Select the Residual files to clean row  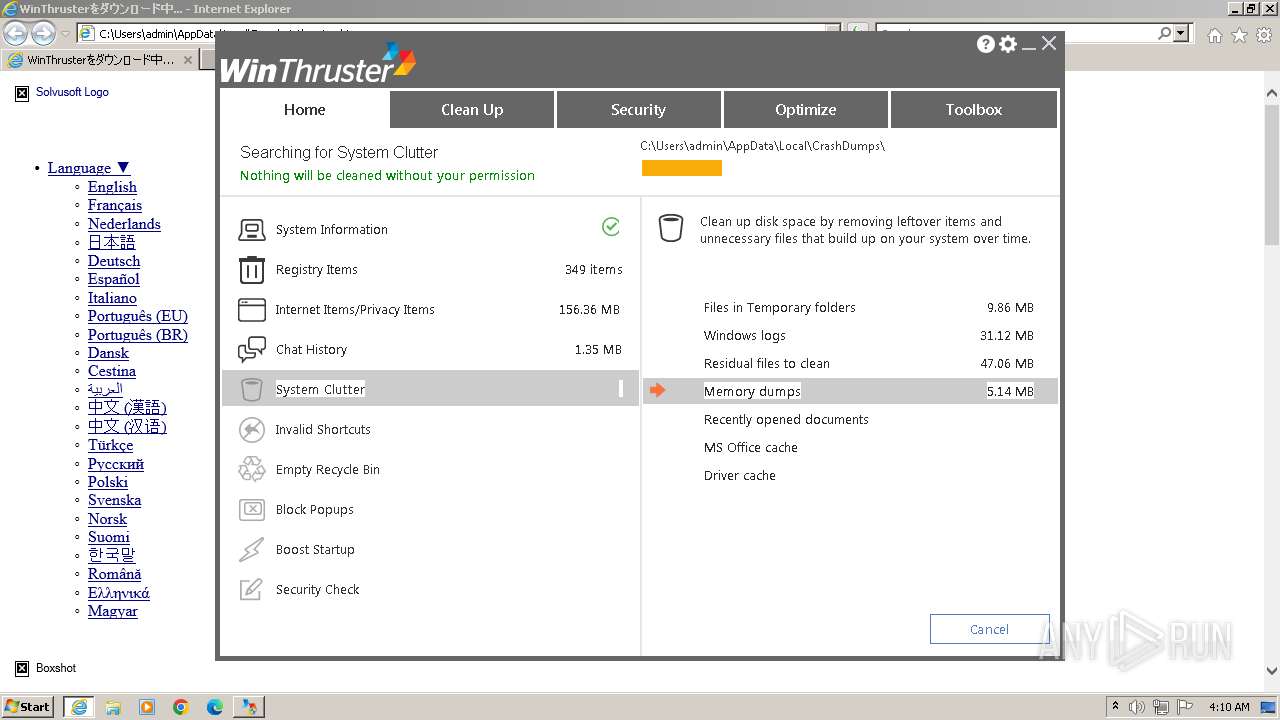tap(850, 364)
